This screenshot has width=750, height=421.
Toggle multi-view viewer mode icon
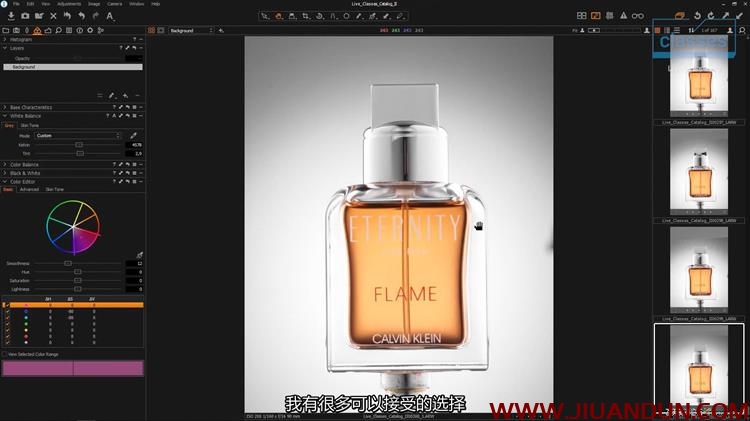[x=151, y=31]
